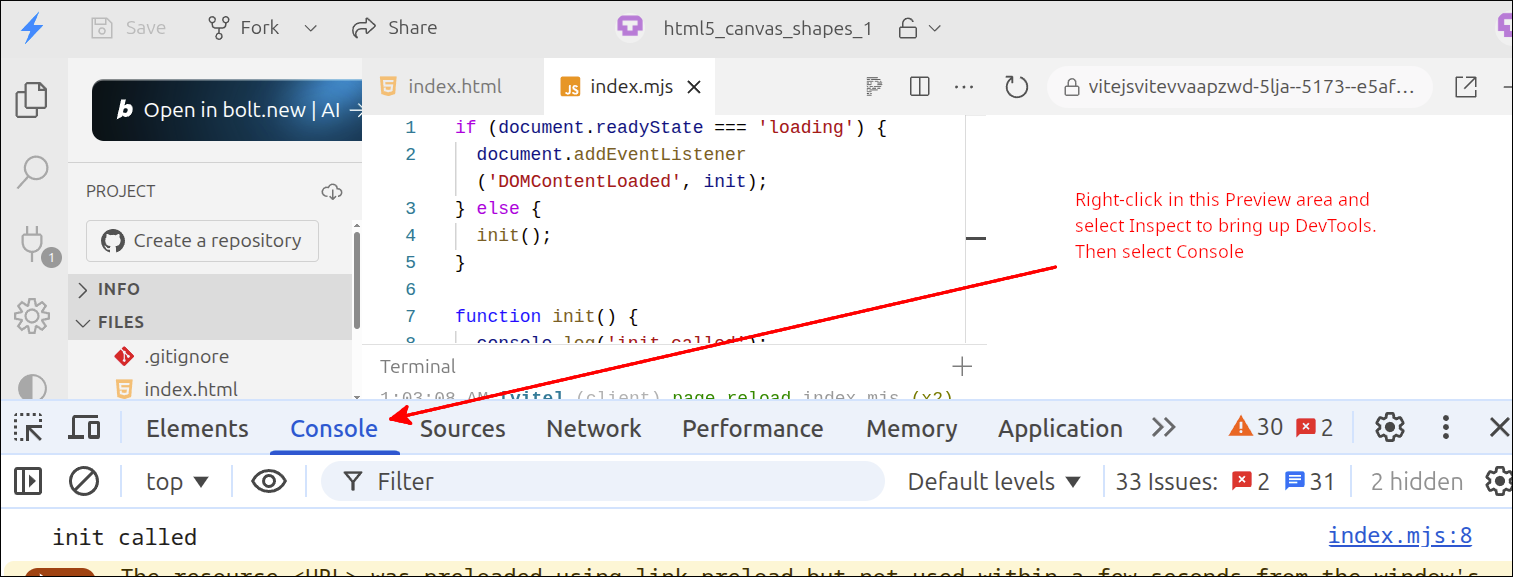The height and width of the screenshot is (577, 1513).
Task: Open the DevTools settings gear
Action: click(1389, 428)
